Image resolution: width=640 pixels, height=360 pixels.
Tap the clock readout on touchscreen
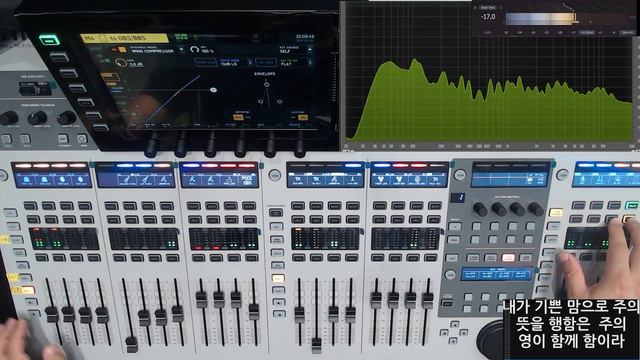coord(305,37)
